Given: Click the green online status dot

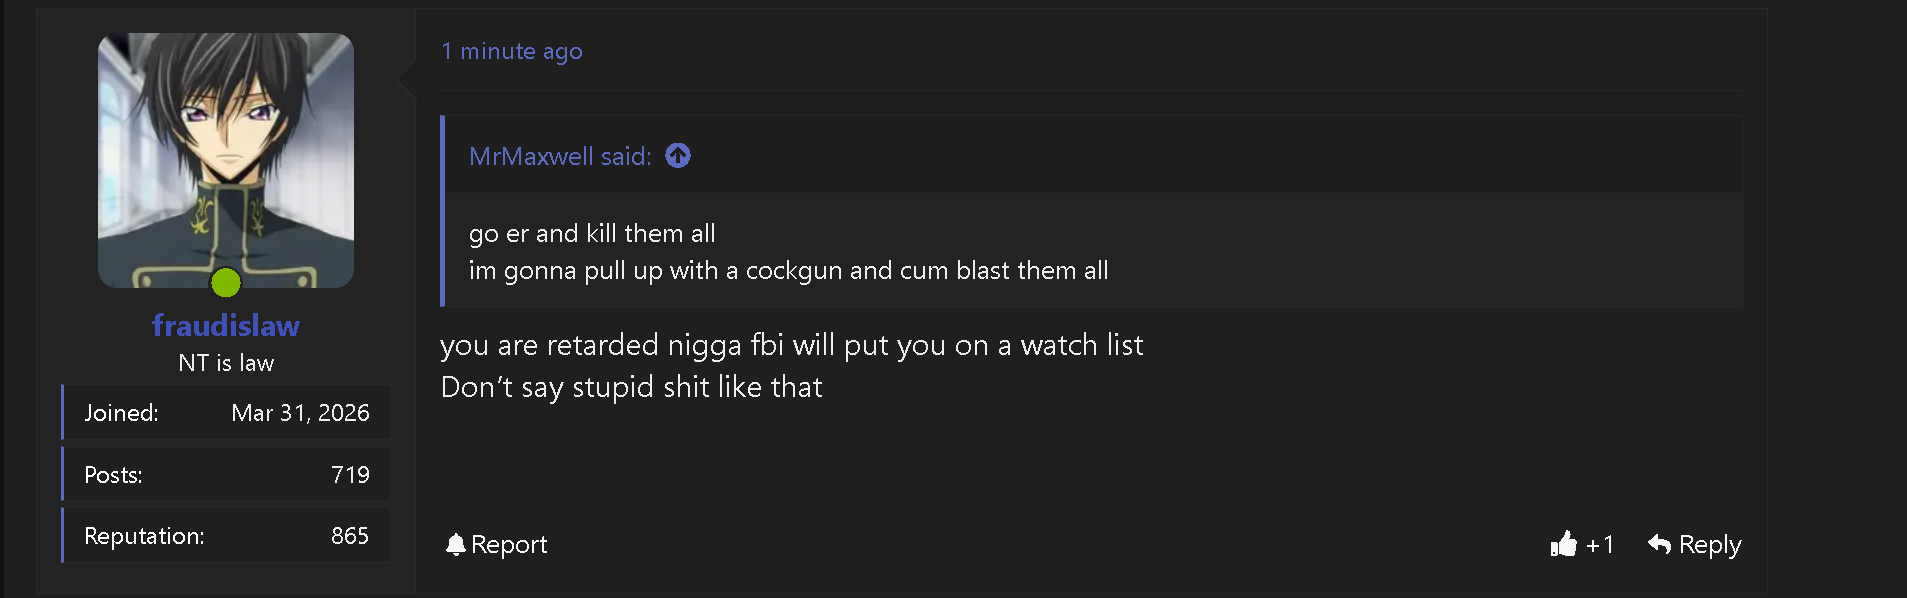Looking at the screenshot, I should click(226, 283).
